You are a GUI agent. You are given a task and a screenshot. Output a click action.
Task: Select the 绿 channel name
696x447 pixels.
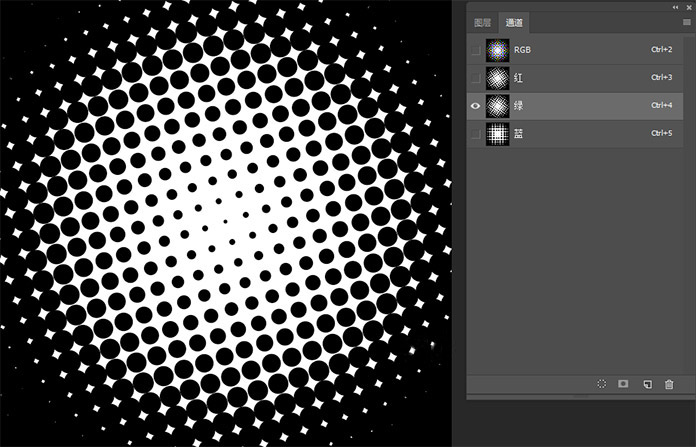[518, 106]
